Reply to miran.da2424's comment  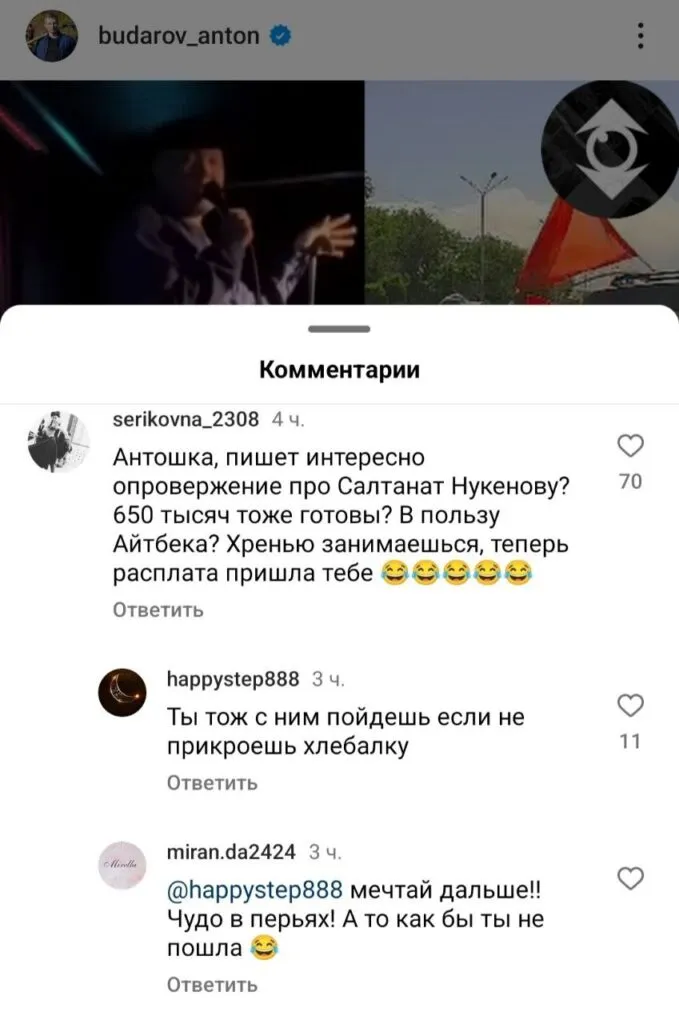point(212,984)
